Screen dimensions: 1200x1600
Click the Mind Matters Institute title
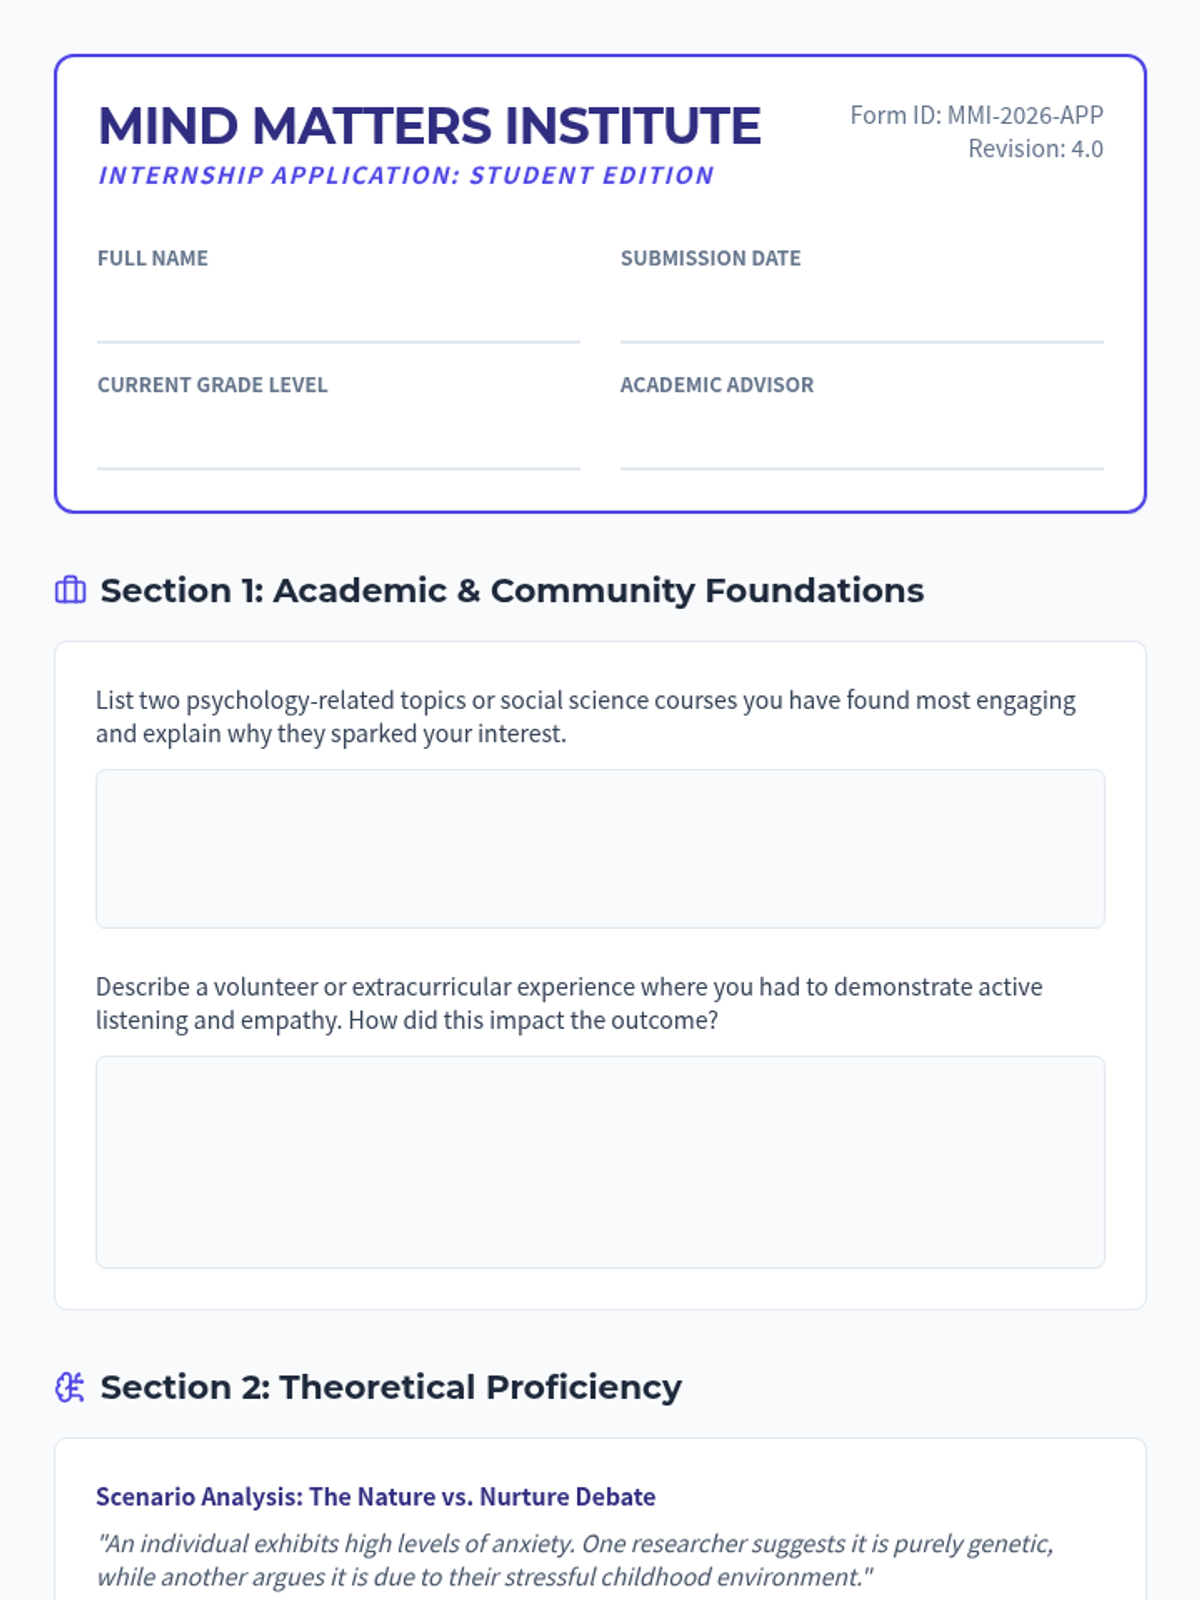(x=429, y=126)
